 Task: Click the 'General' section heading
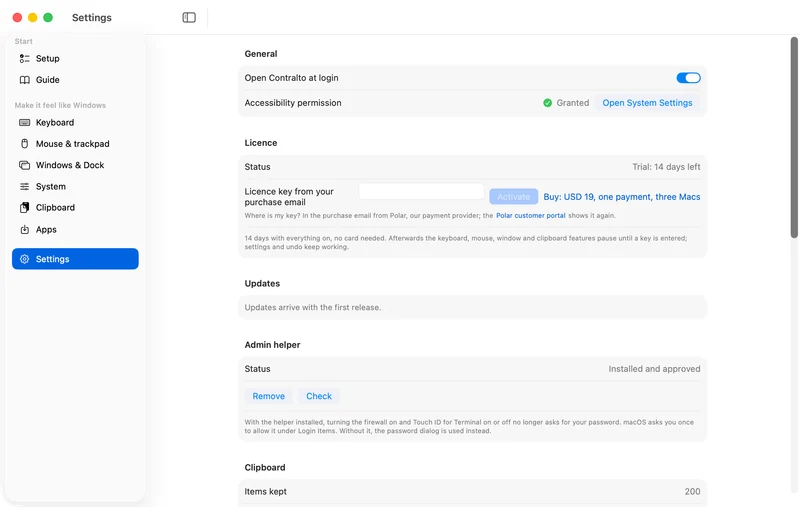click(x=261, y=54)
